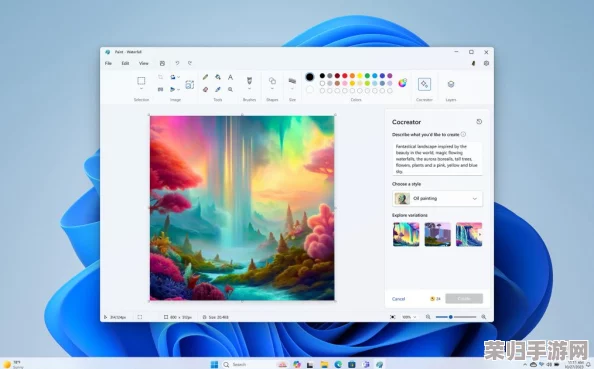Open Copilot from taskbar
This screenshot has width=594, height=369.
[297, 364]
